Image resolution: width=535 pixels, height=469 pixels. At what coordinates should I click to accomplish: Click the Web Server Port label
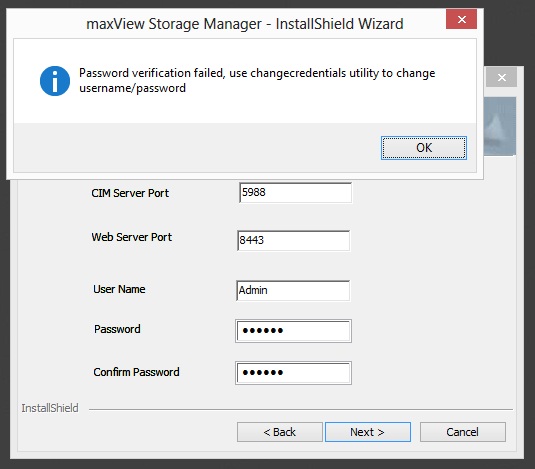pos(132,237)
